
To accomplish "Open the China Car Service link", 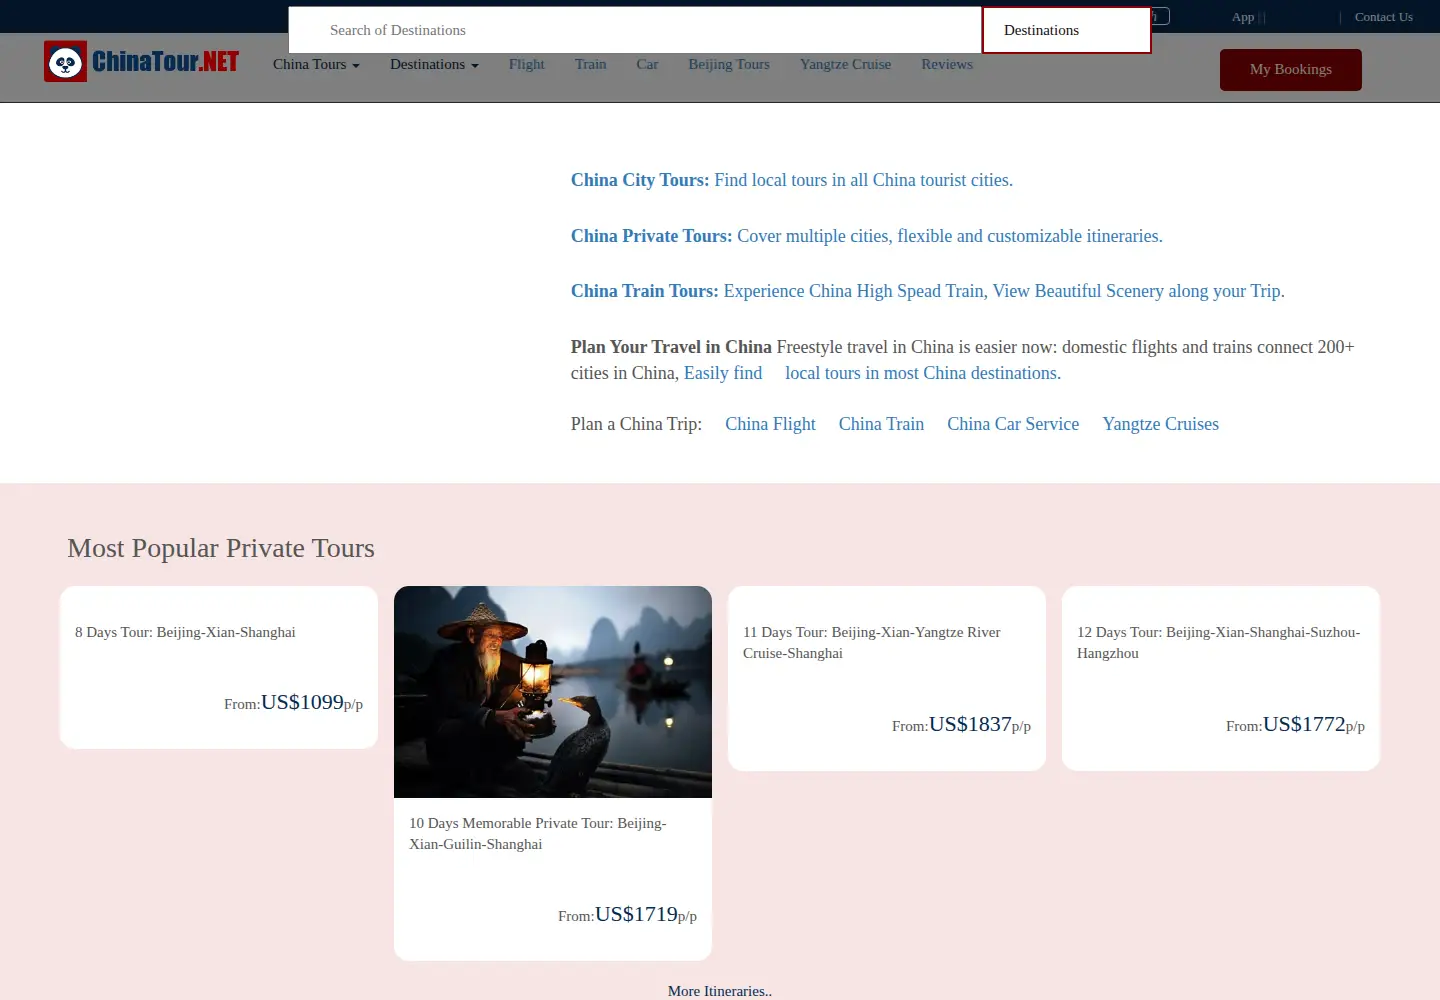I will [x=1013, y=424].
